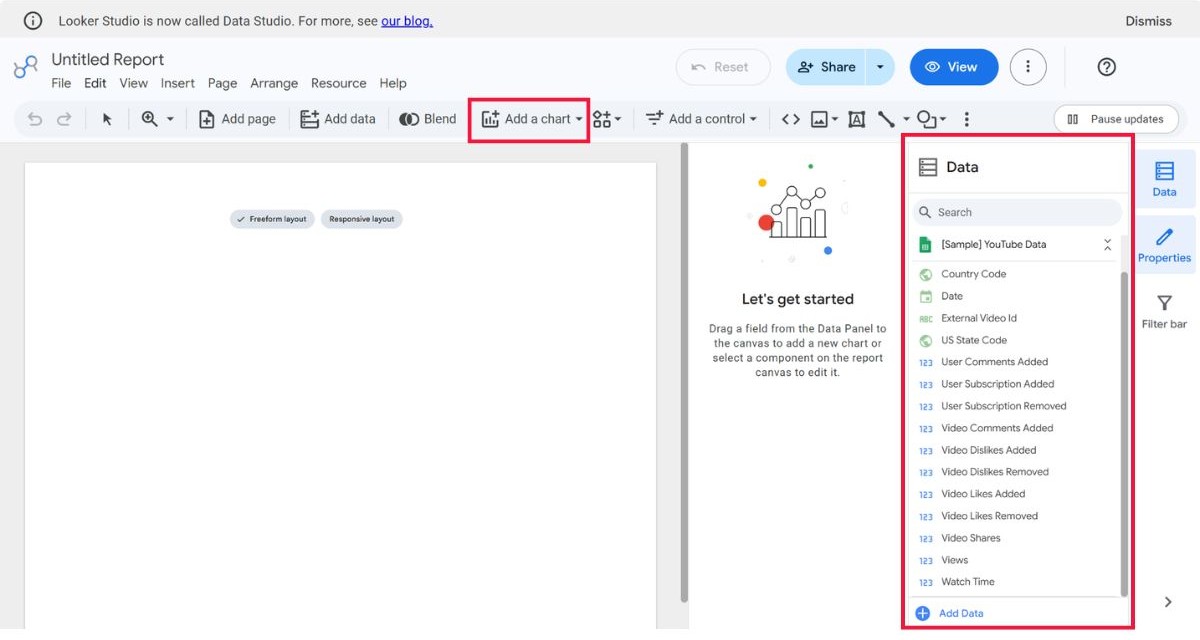Select the Freeform layout option

(x=272, y=219)
